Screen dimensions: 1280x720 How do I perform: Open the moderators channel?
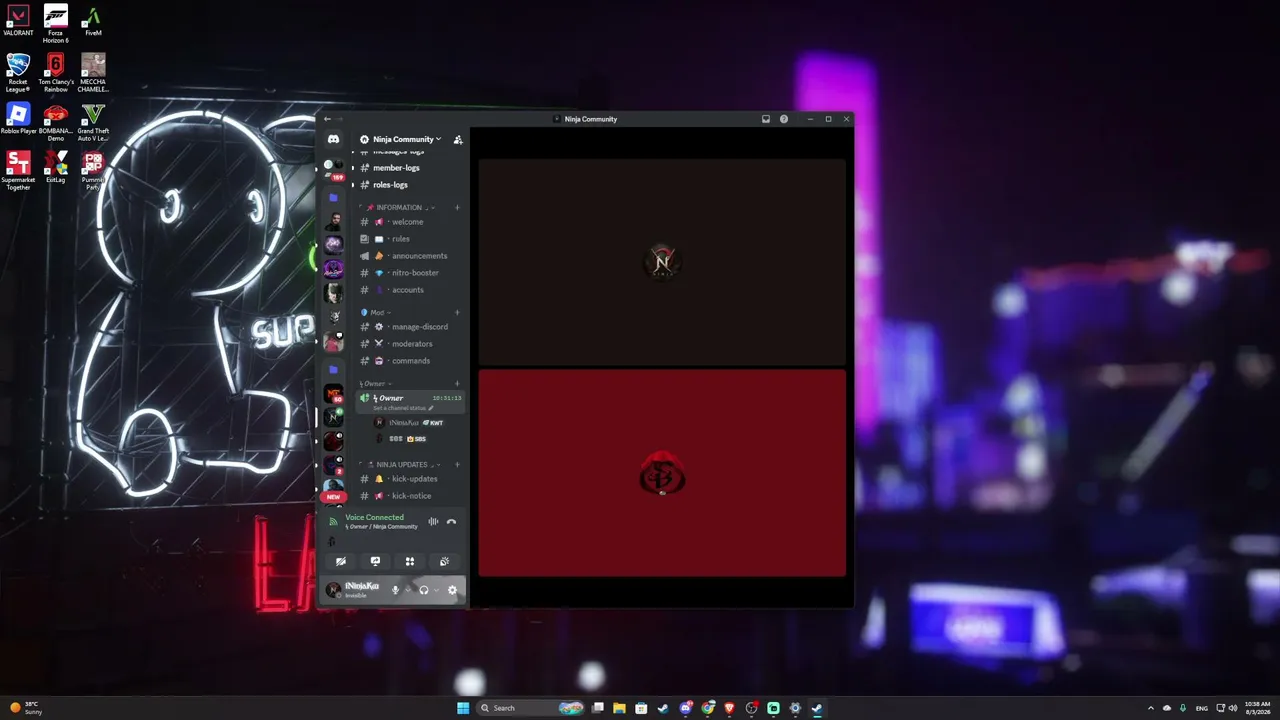coord(410,344)
